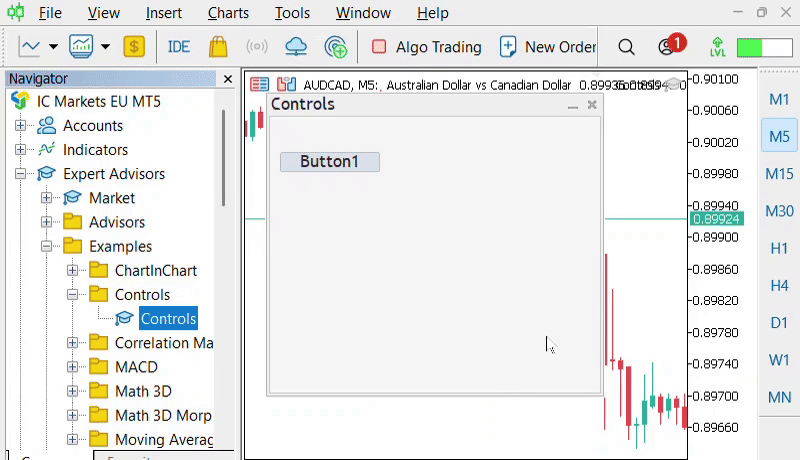The image size is (800, 460).
Task: Click Button1 in Controls dialog
Action: [x=330, y=162]
